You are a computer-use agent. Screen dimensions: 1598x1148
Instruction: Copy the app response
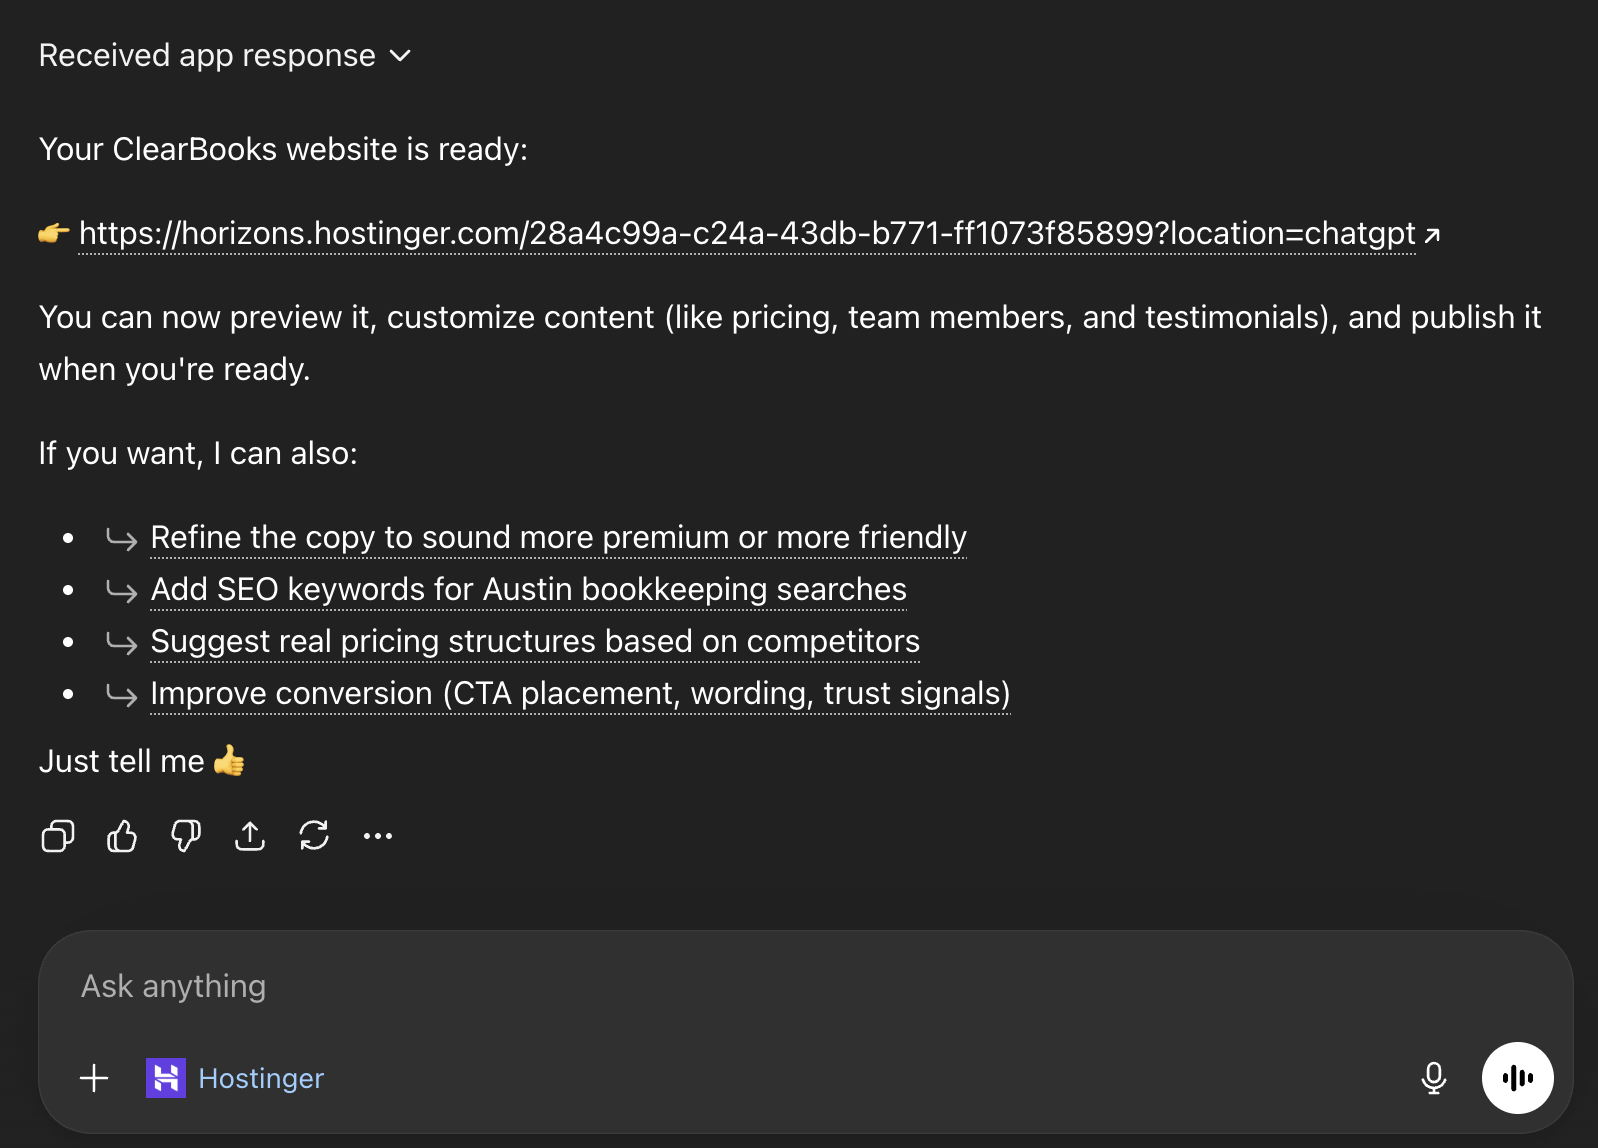[x=57, y=837]
